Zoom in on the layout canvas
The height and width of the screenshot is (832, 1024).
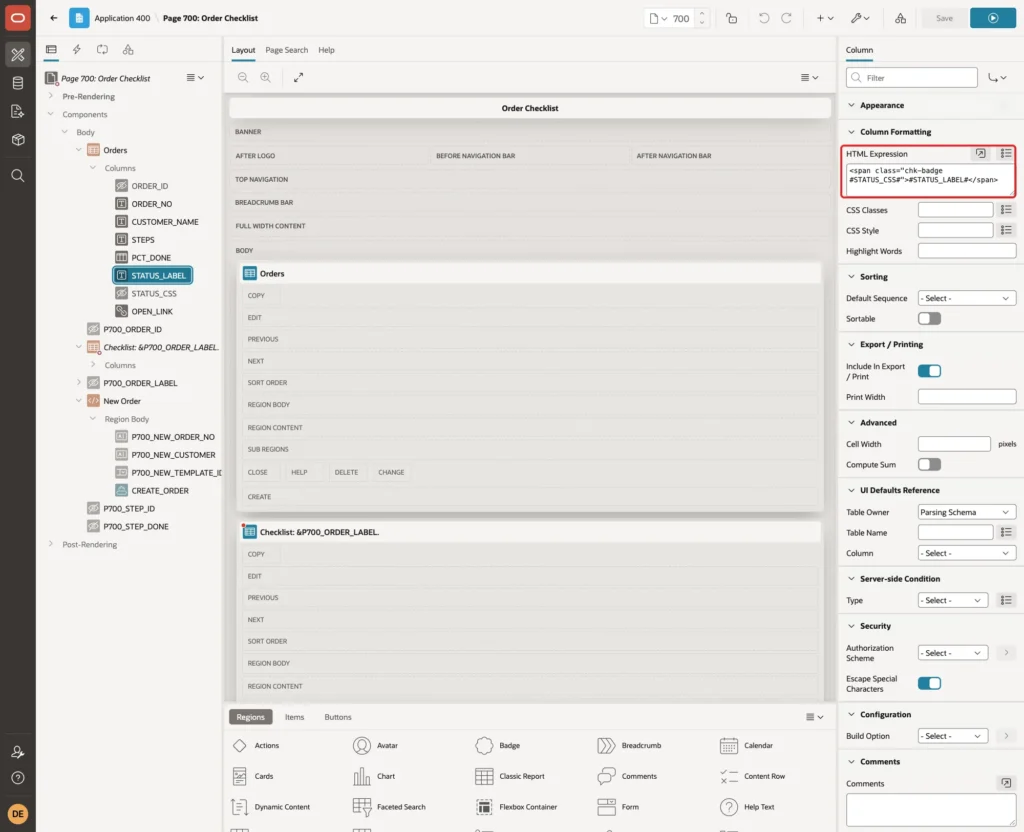click(x=266, y=77)
